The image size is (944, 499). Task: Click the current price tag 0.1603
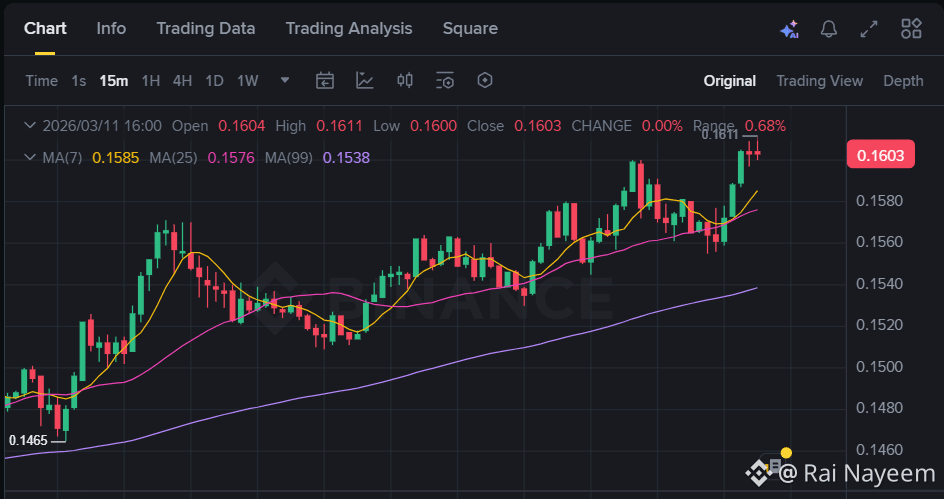click(x=880, y=155)
